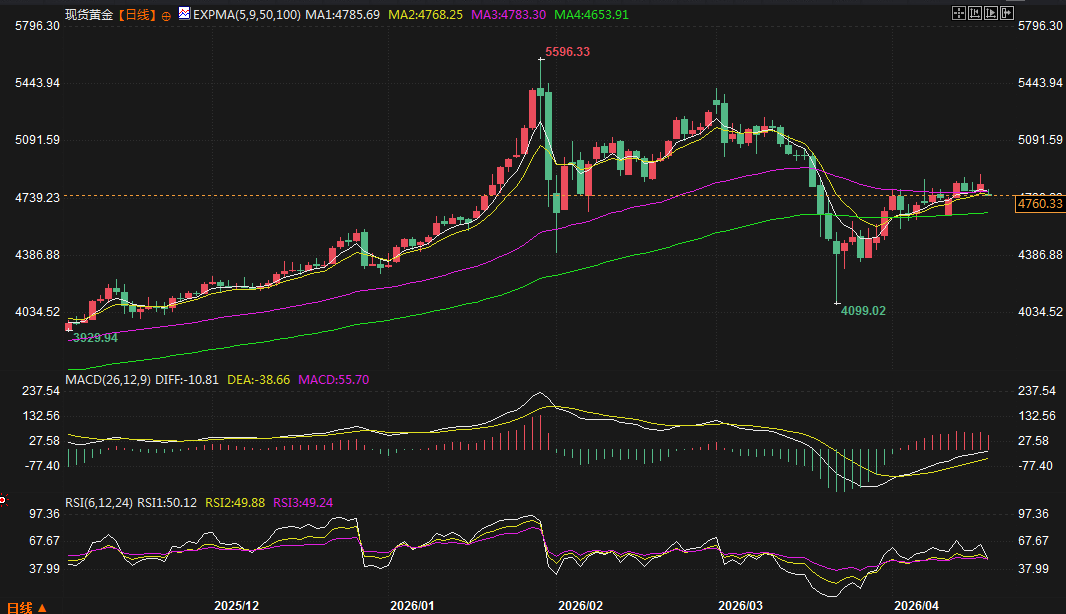Click the play-forward chart icon
Screen dimensions: 1066x614
coord(992,13)
